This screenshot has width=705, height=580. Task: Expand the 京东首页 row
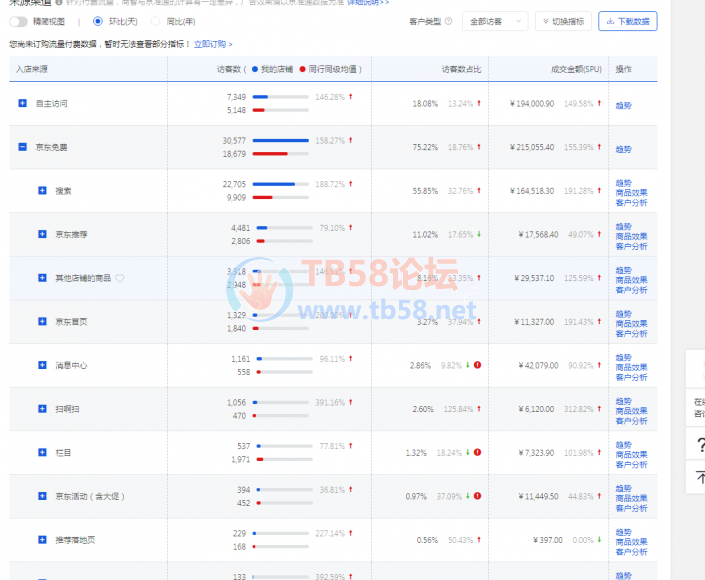pyautogui.click(x=42, y=321)
